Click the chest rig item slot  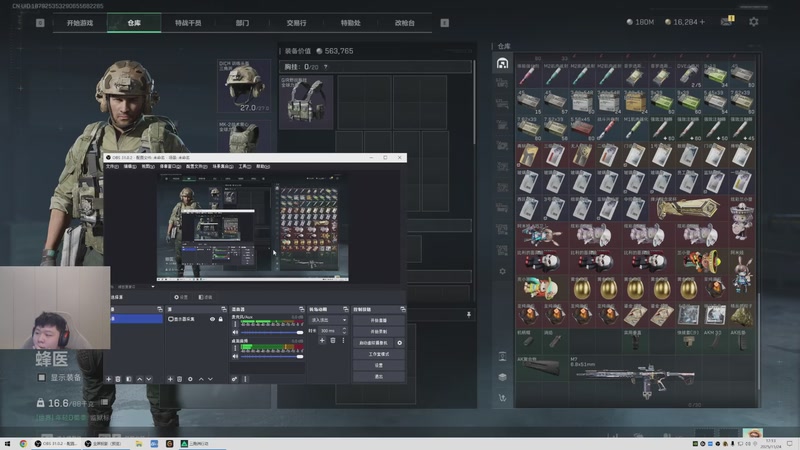click(x=306, y=102)
